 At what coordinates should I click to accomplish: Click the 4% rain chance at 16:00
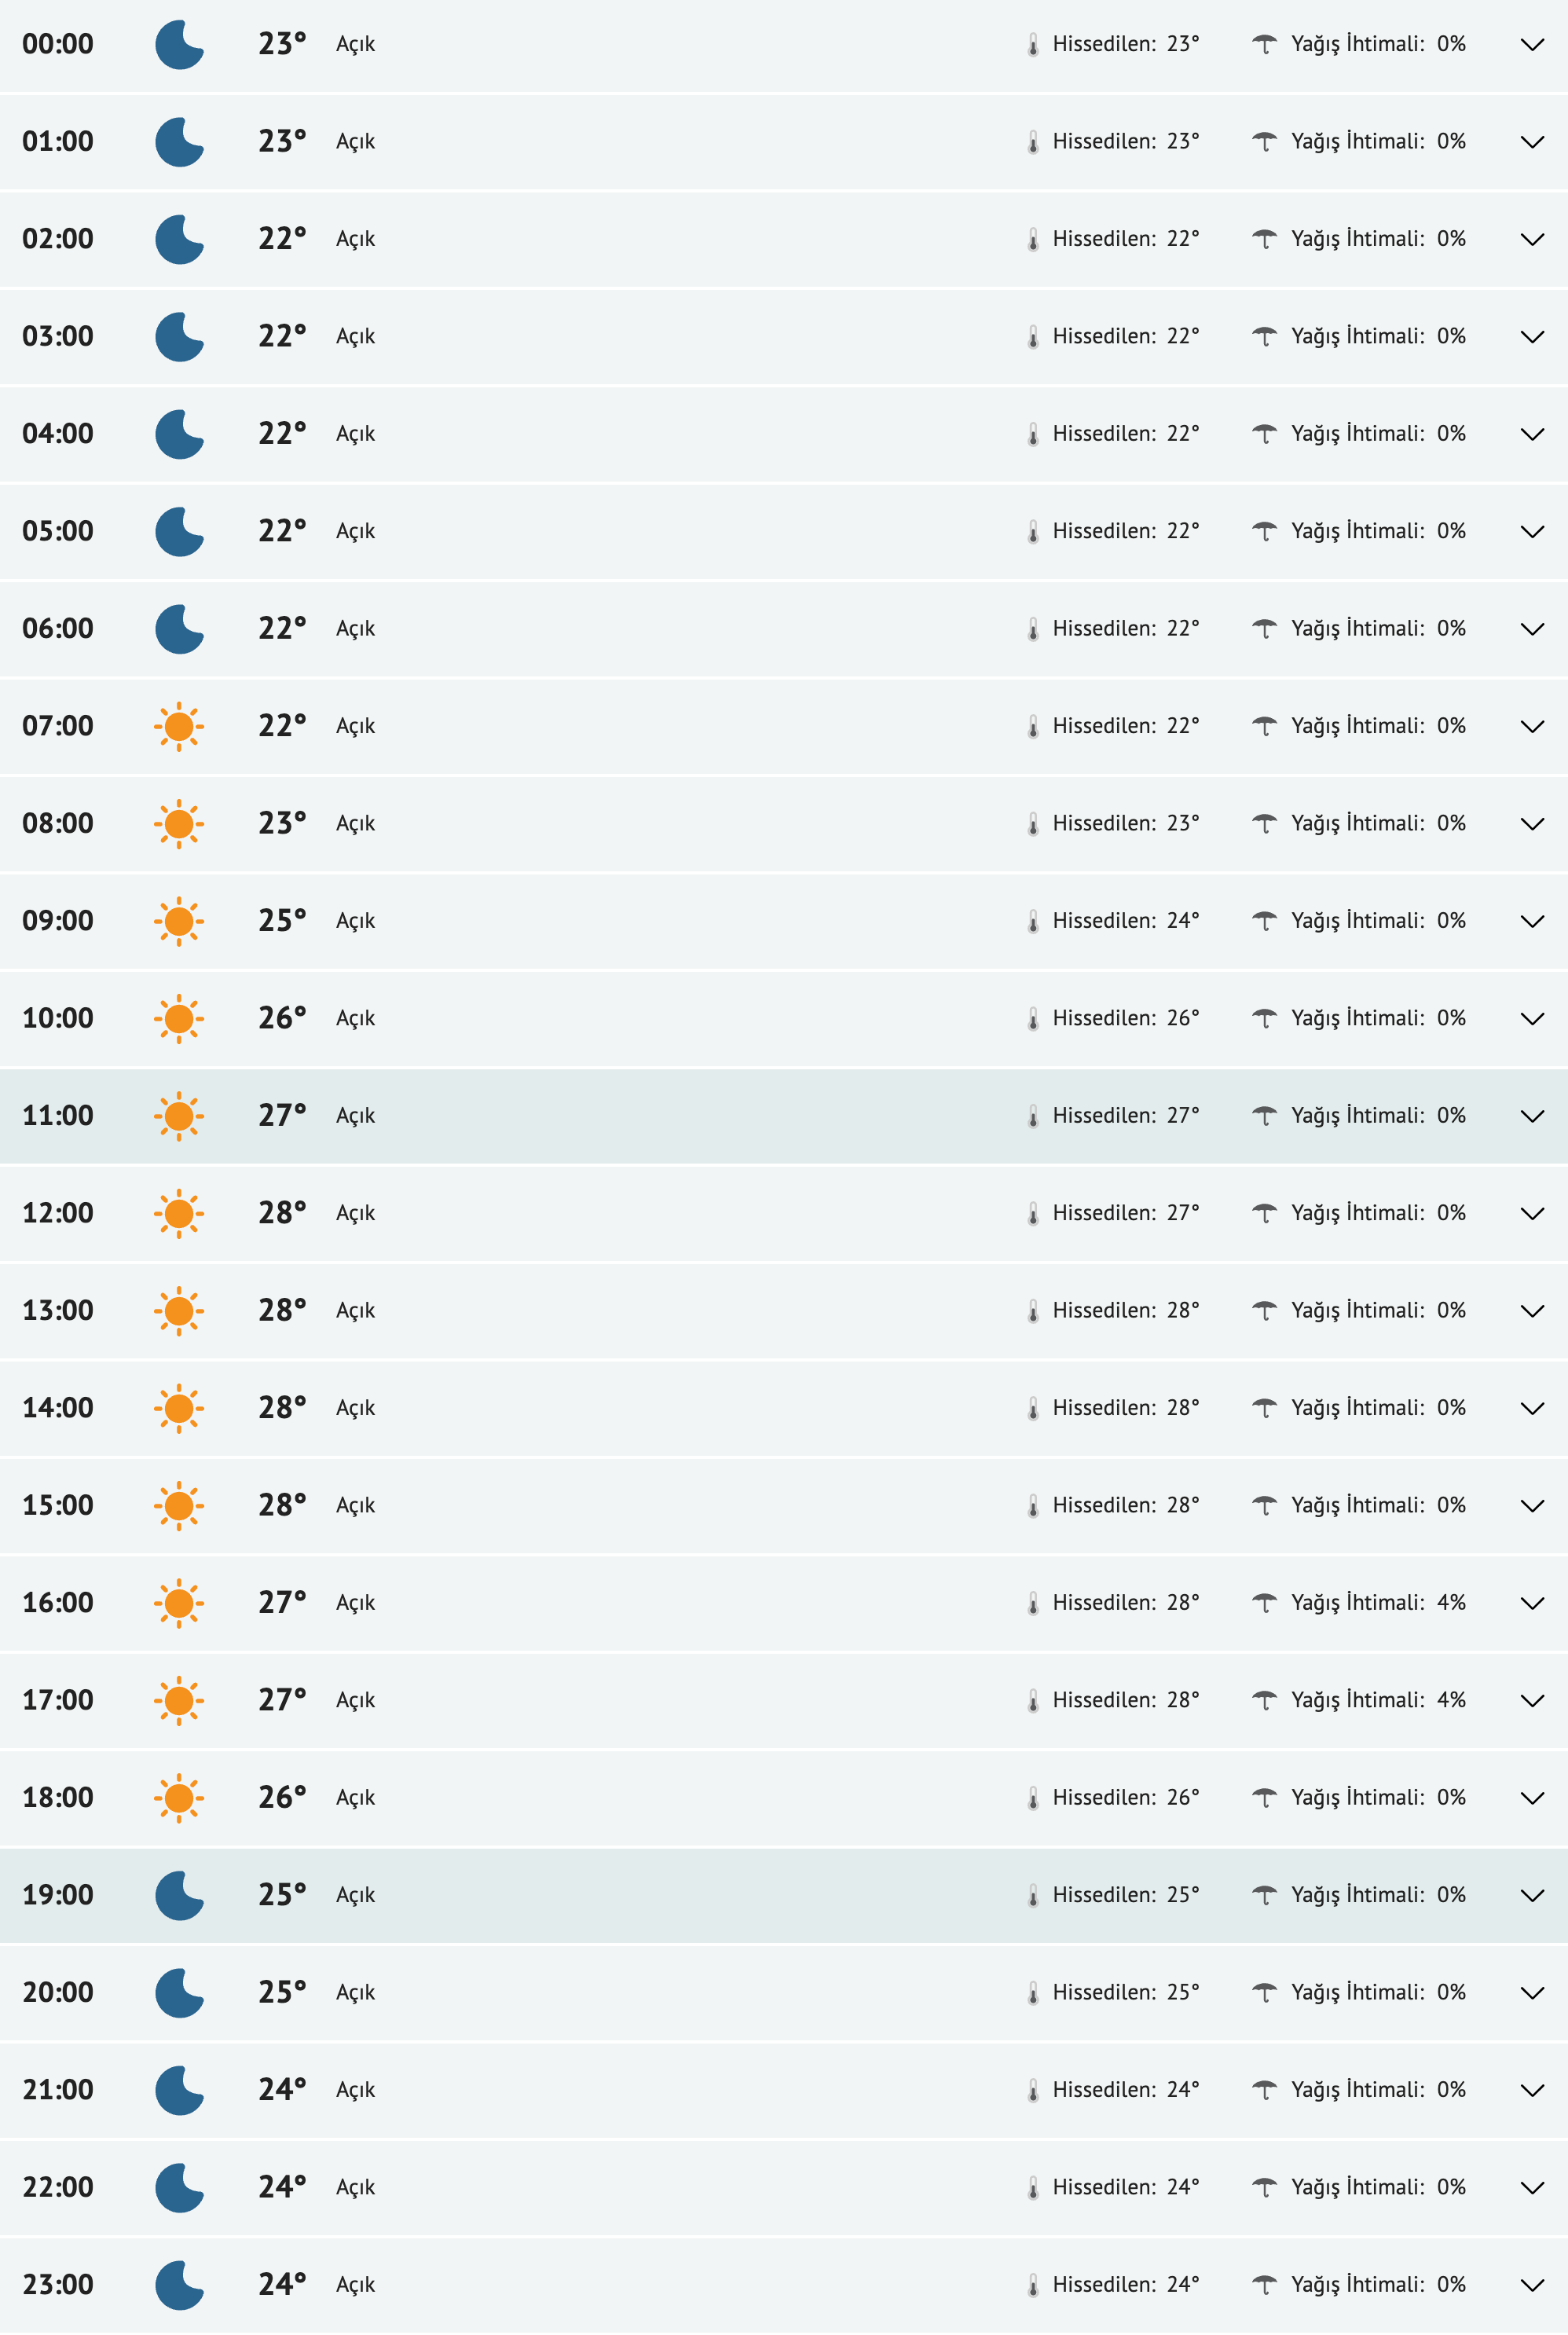(x=1450, y=1602)
